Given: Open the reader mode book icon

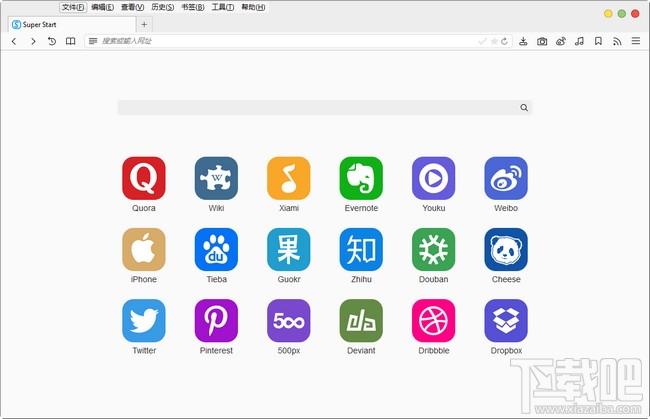Looking at the screenshot, I should point(70,41).
